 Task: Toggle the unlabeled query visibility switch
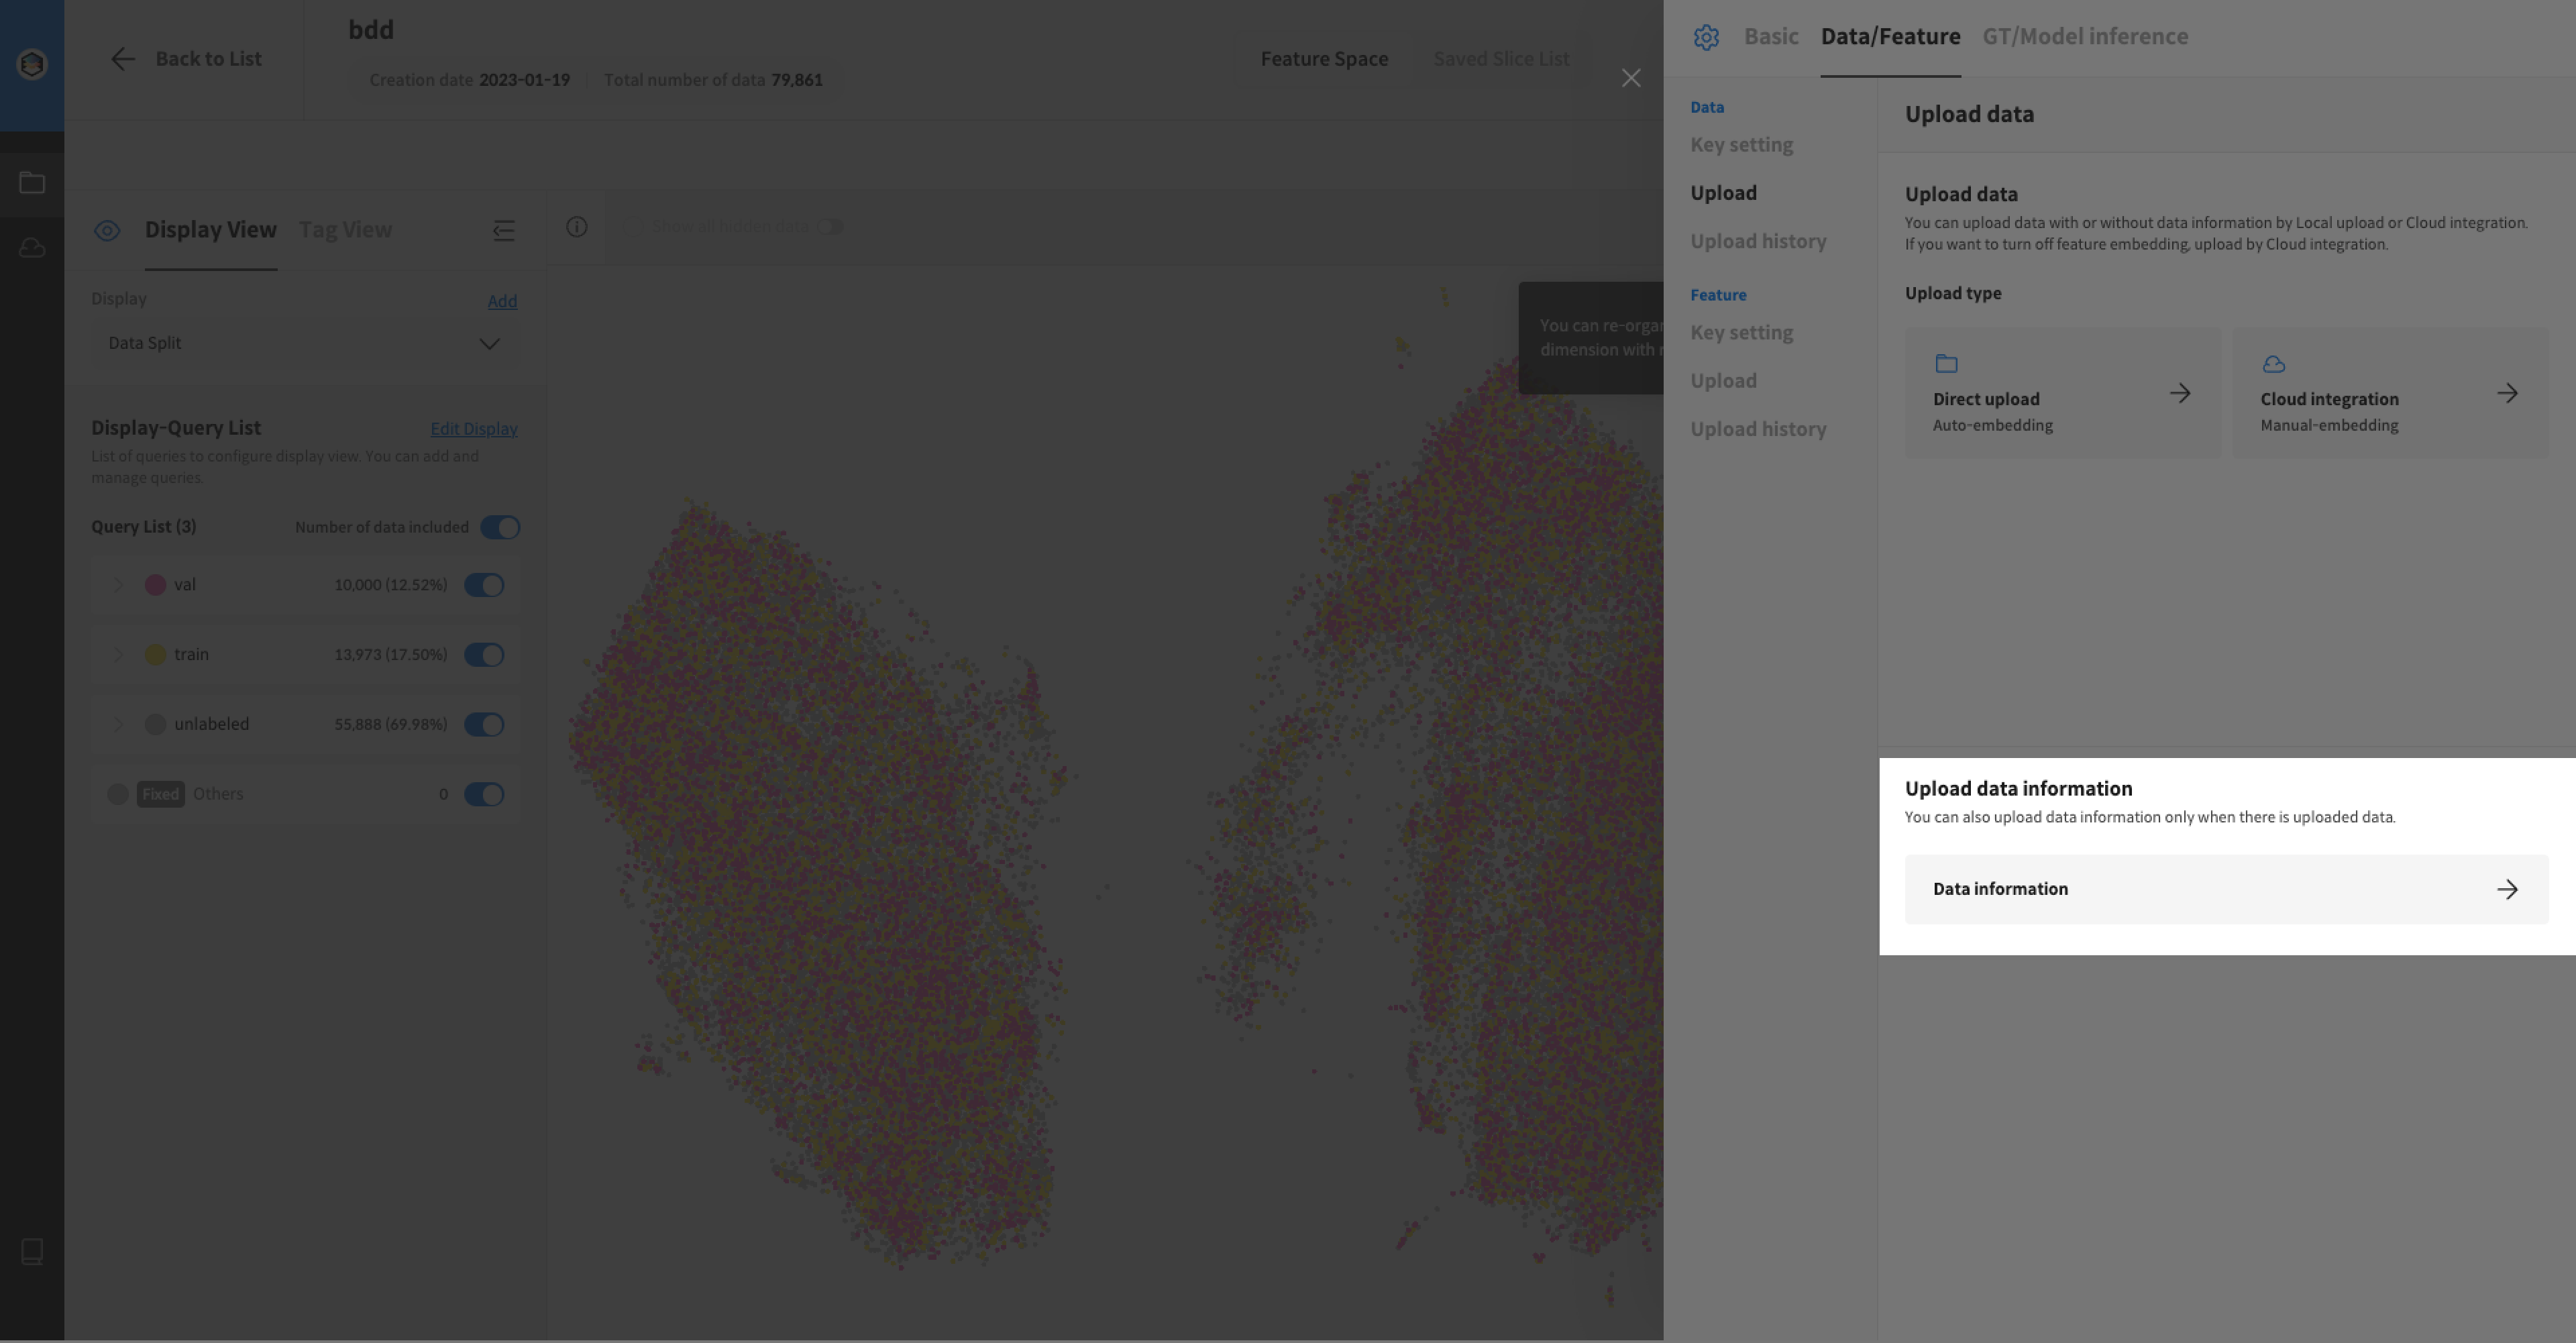[484, 724]
